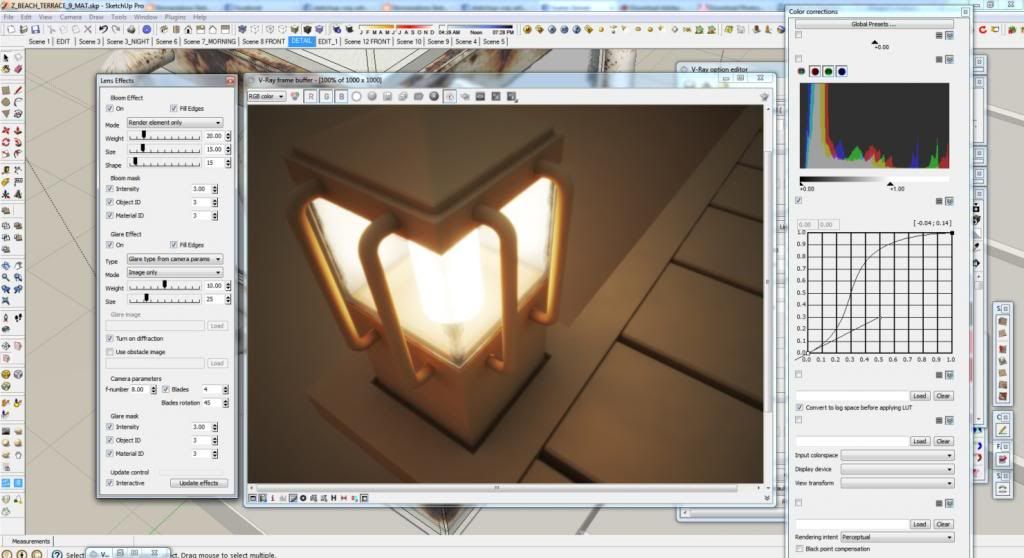Click the Update effects button

coord(198,483)
